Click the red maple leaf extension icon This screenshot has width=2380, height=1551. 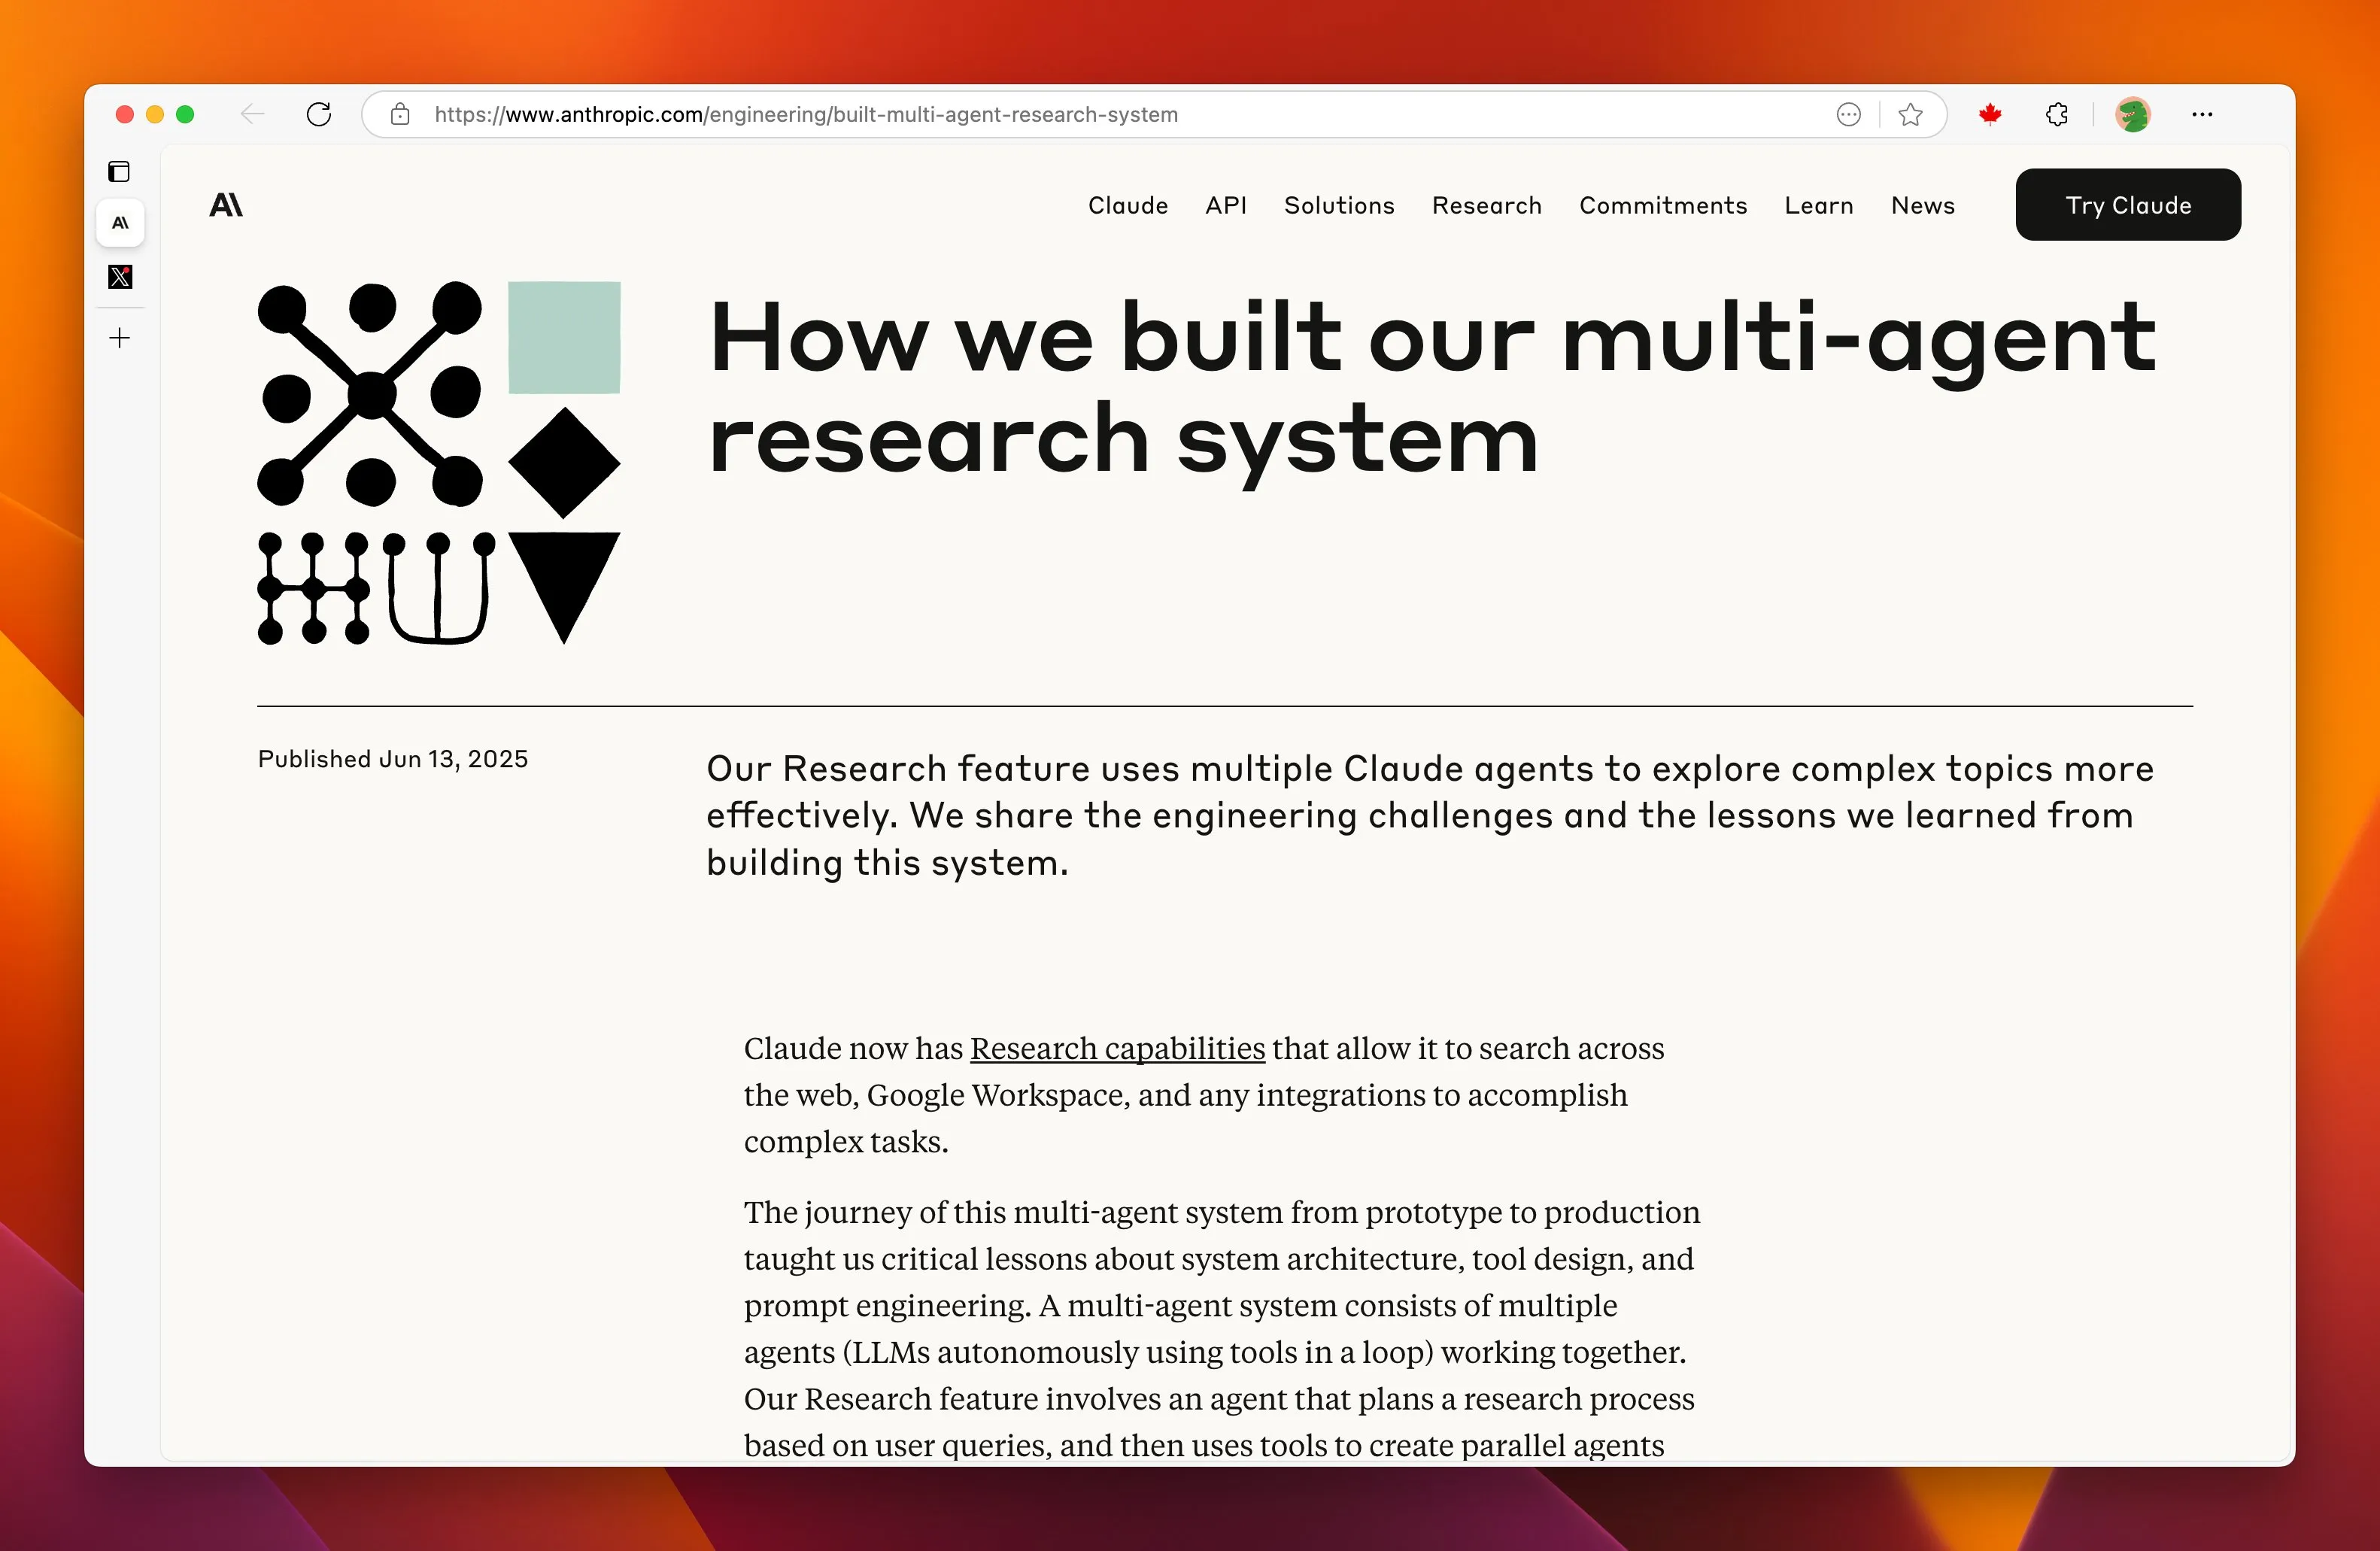pos(1990,115)
